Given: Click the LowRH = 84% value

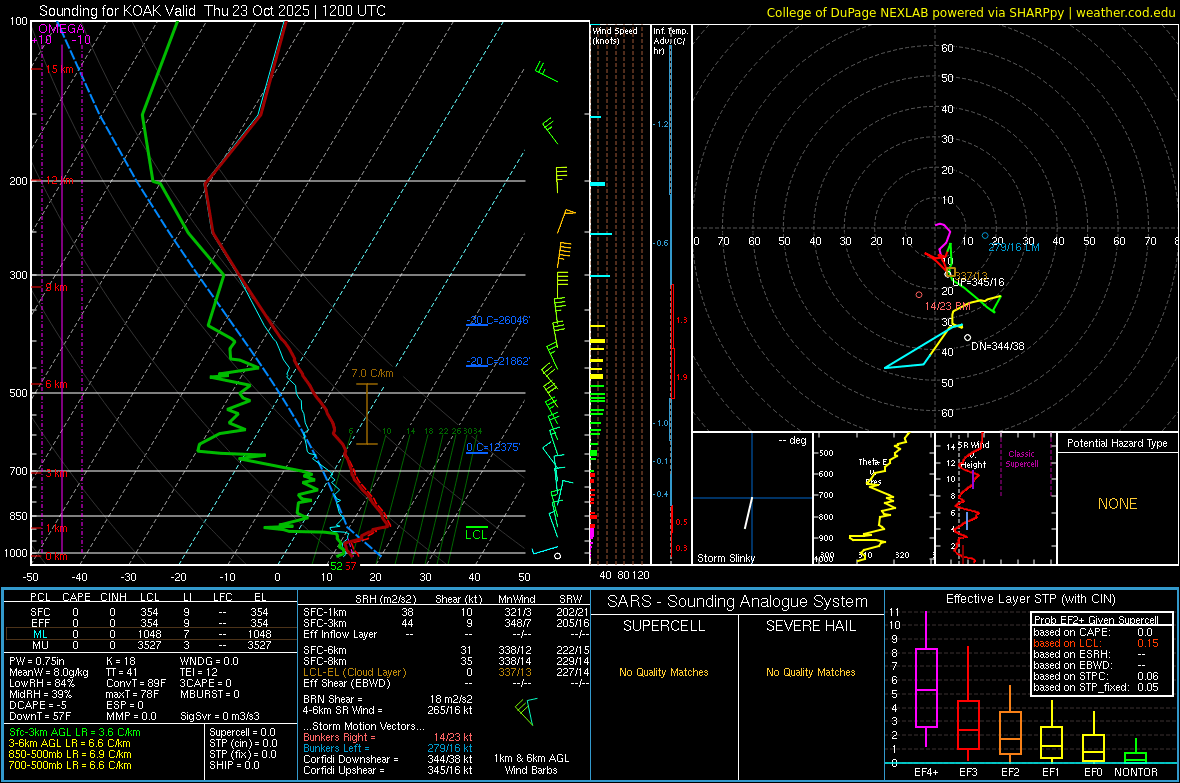Looking at the screenshot, I should [x=42, y=683].
